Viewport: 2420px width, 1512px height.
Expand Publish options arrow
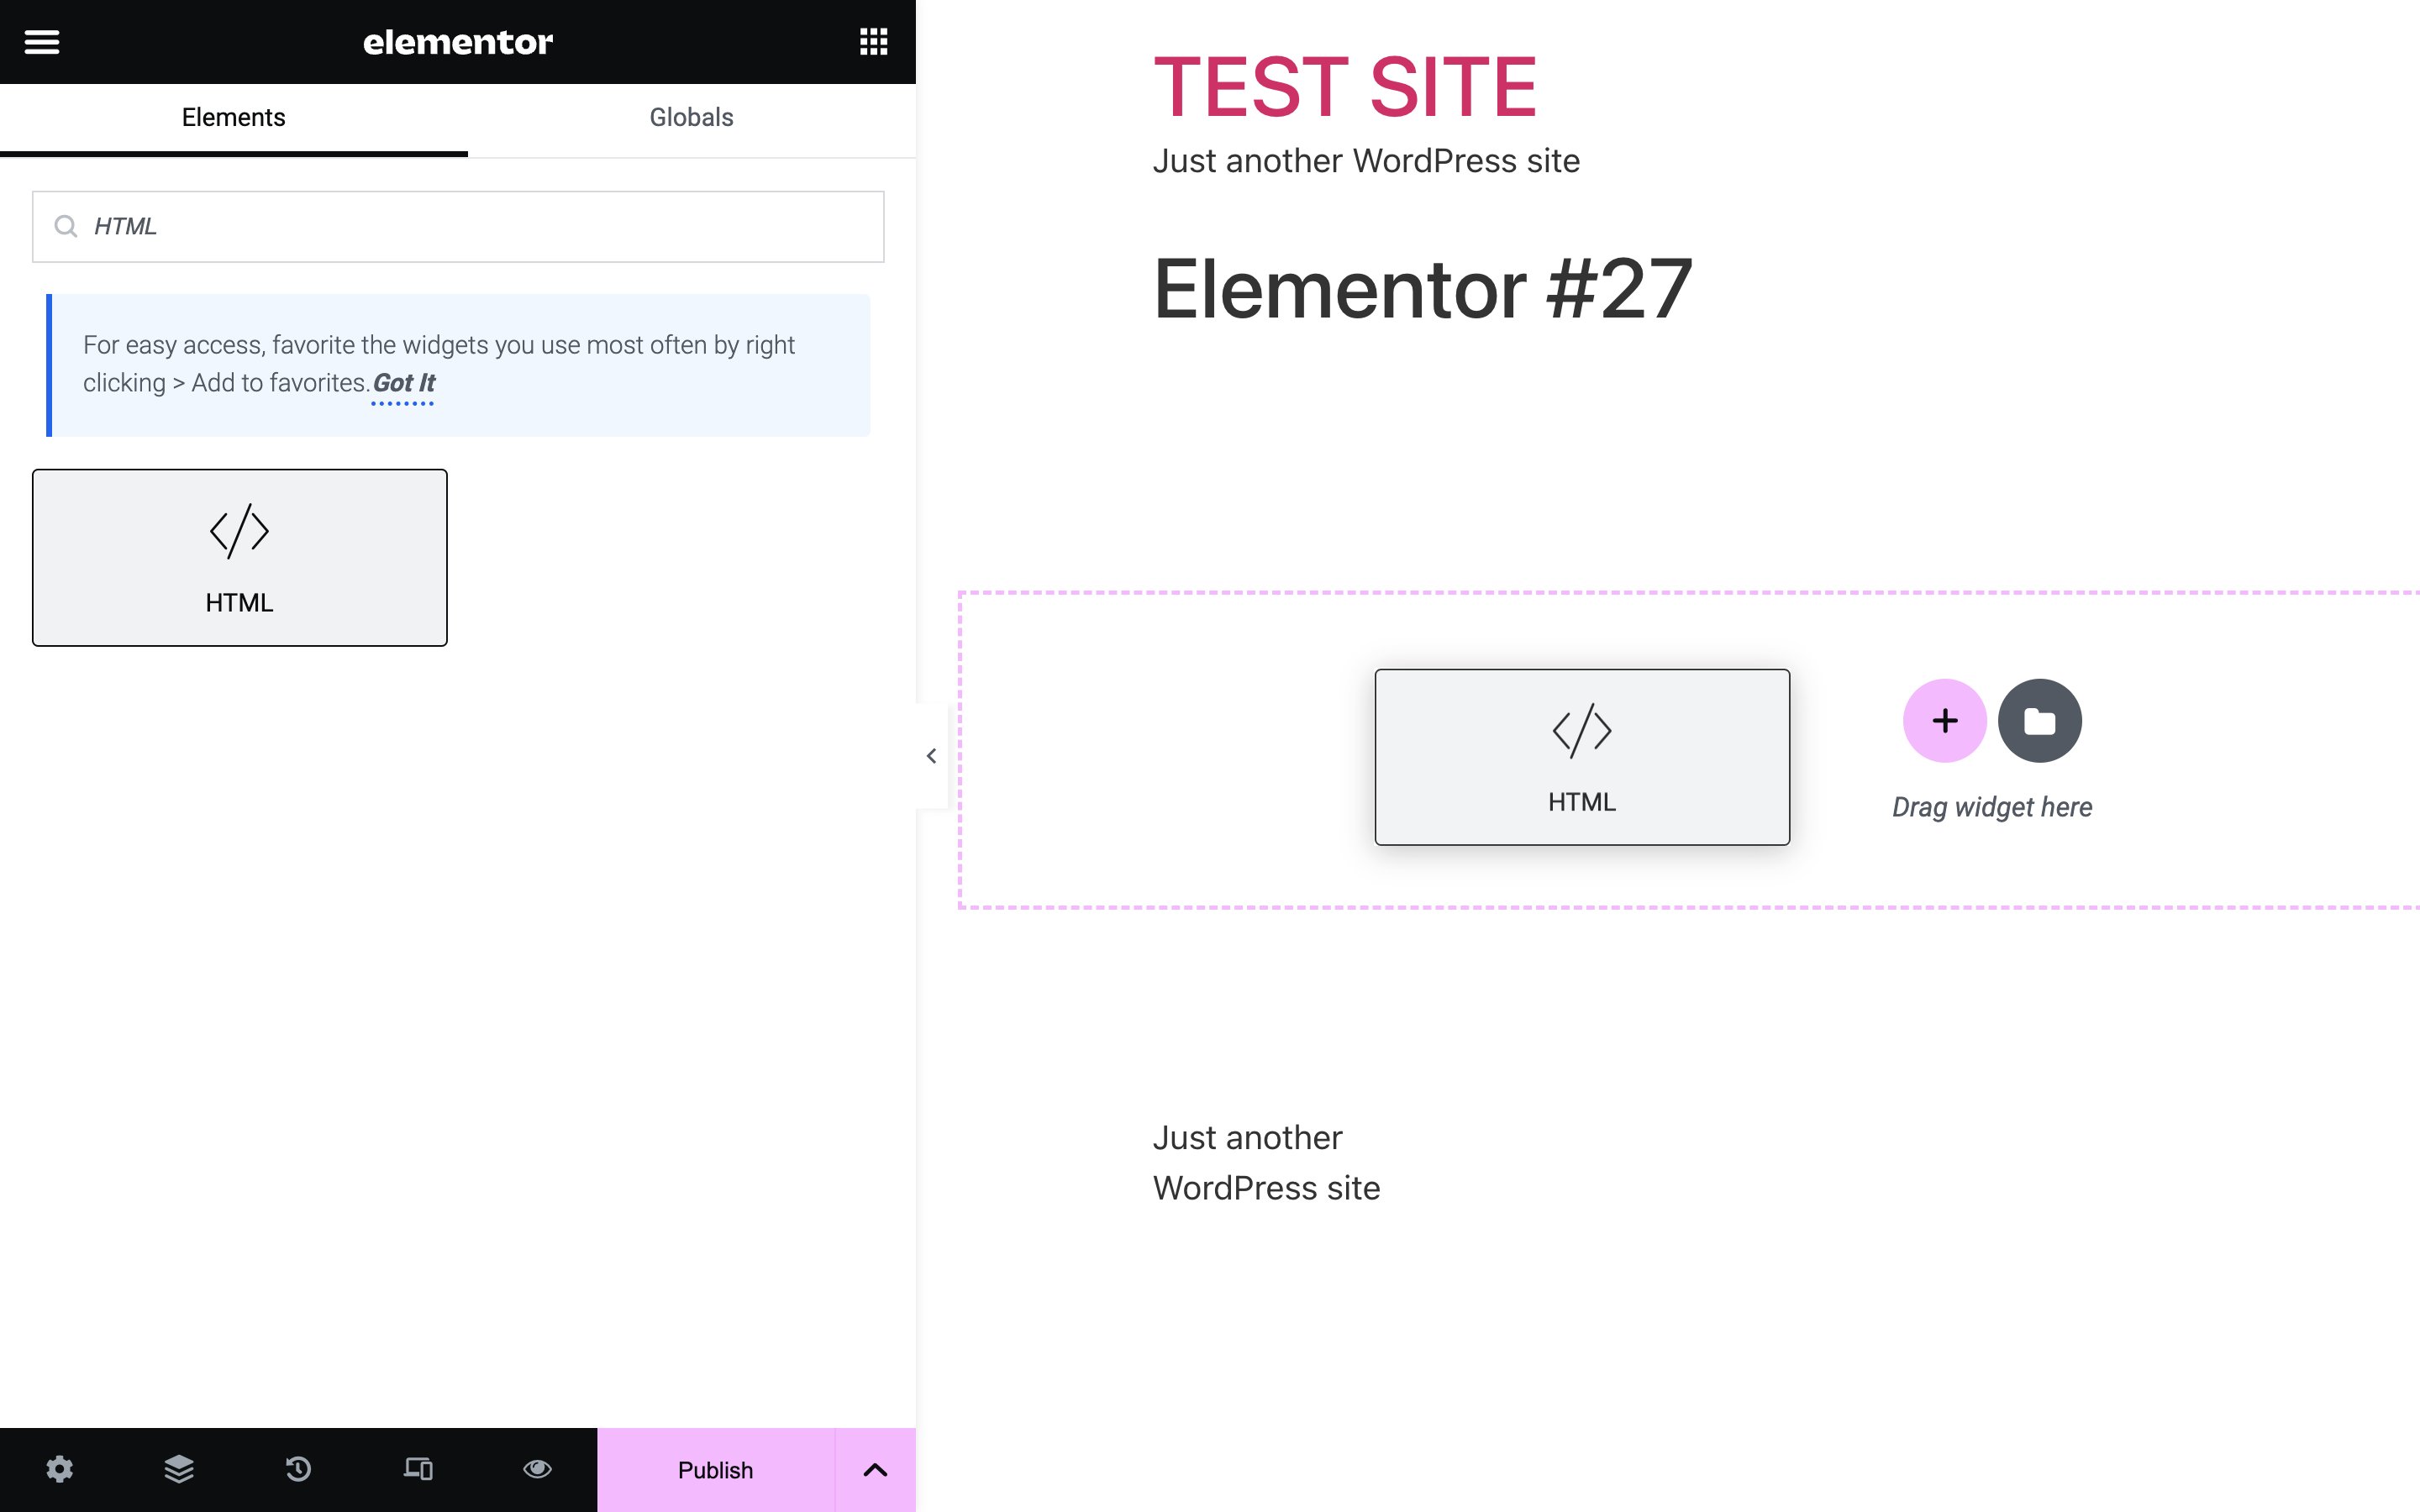(875, 1469)
